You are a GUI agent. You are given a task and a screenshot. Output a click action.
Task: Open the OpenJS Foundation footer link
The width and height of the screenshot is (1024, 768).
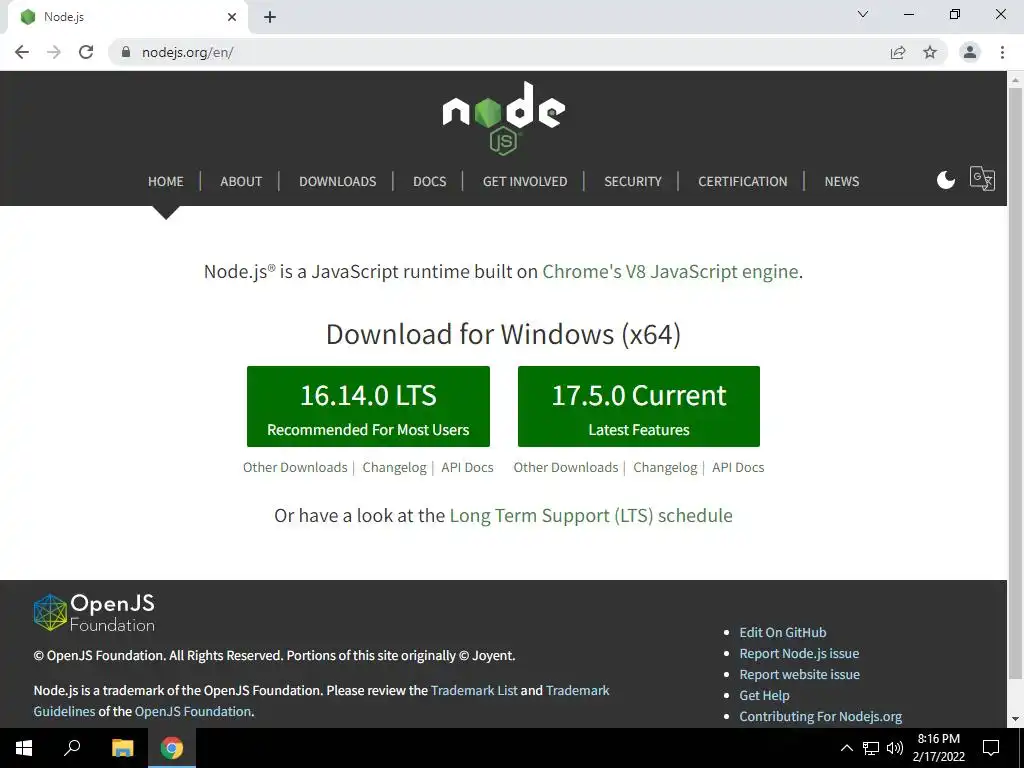click(193, 711)
